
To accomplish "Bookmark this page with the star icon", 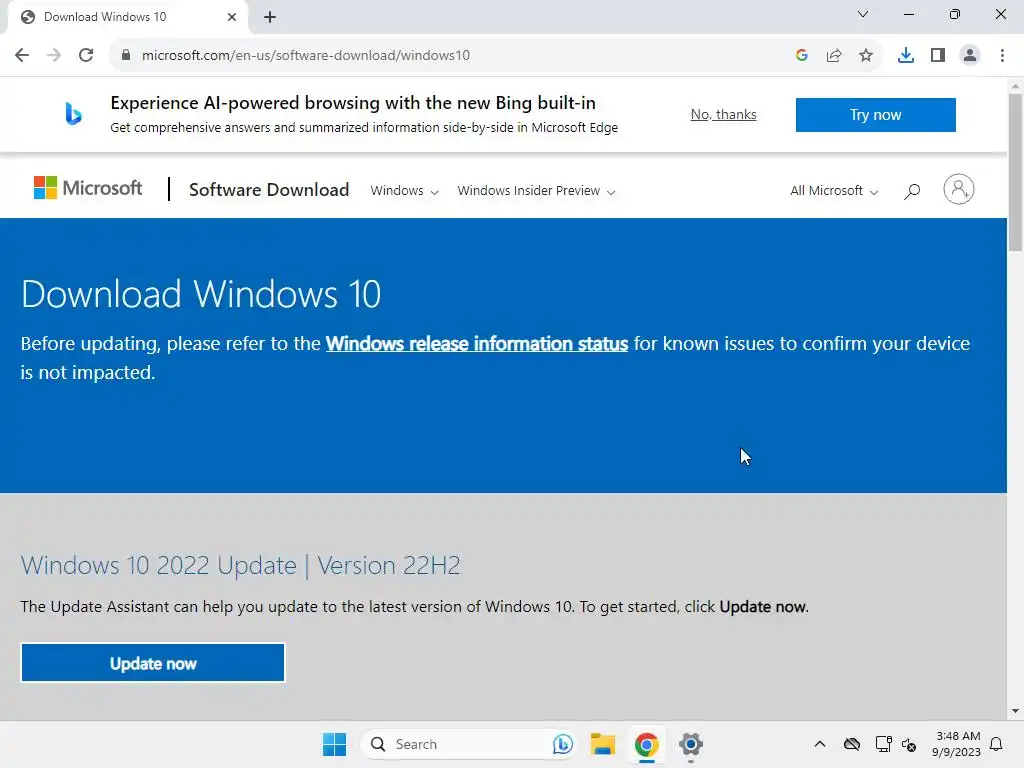I will [866, 55].
